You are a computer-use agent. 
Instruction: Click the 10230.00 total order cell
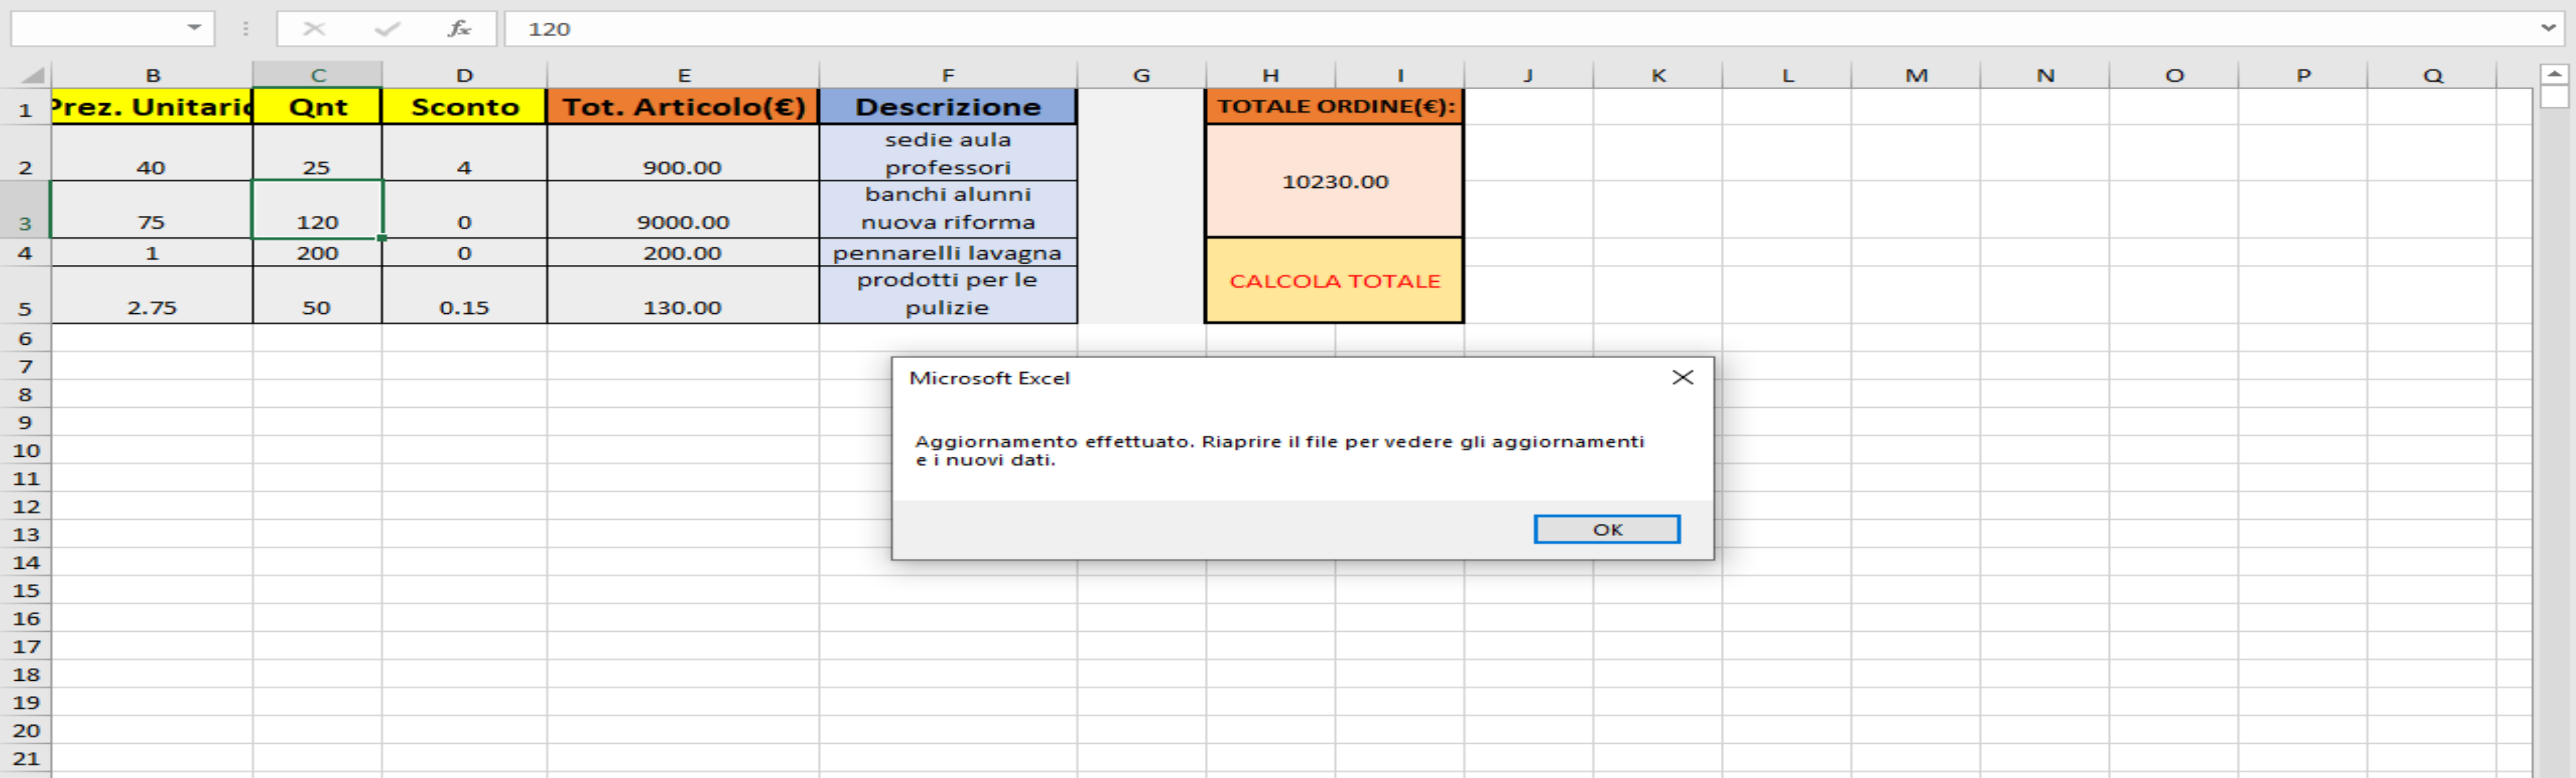click(x=1334, y=181)
